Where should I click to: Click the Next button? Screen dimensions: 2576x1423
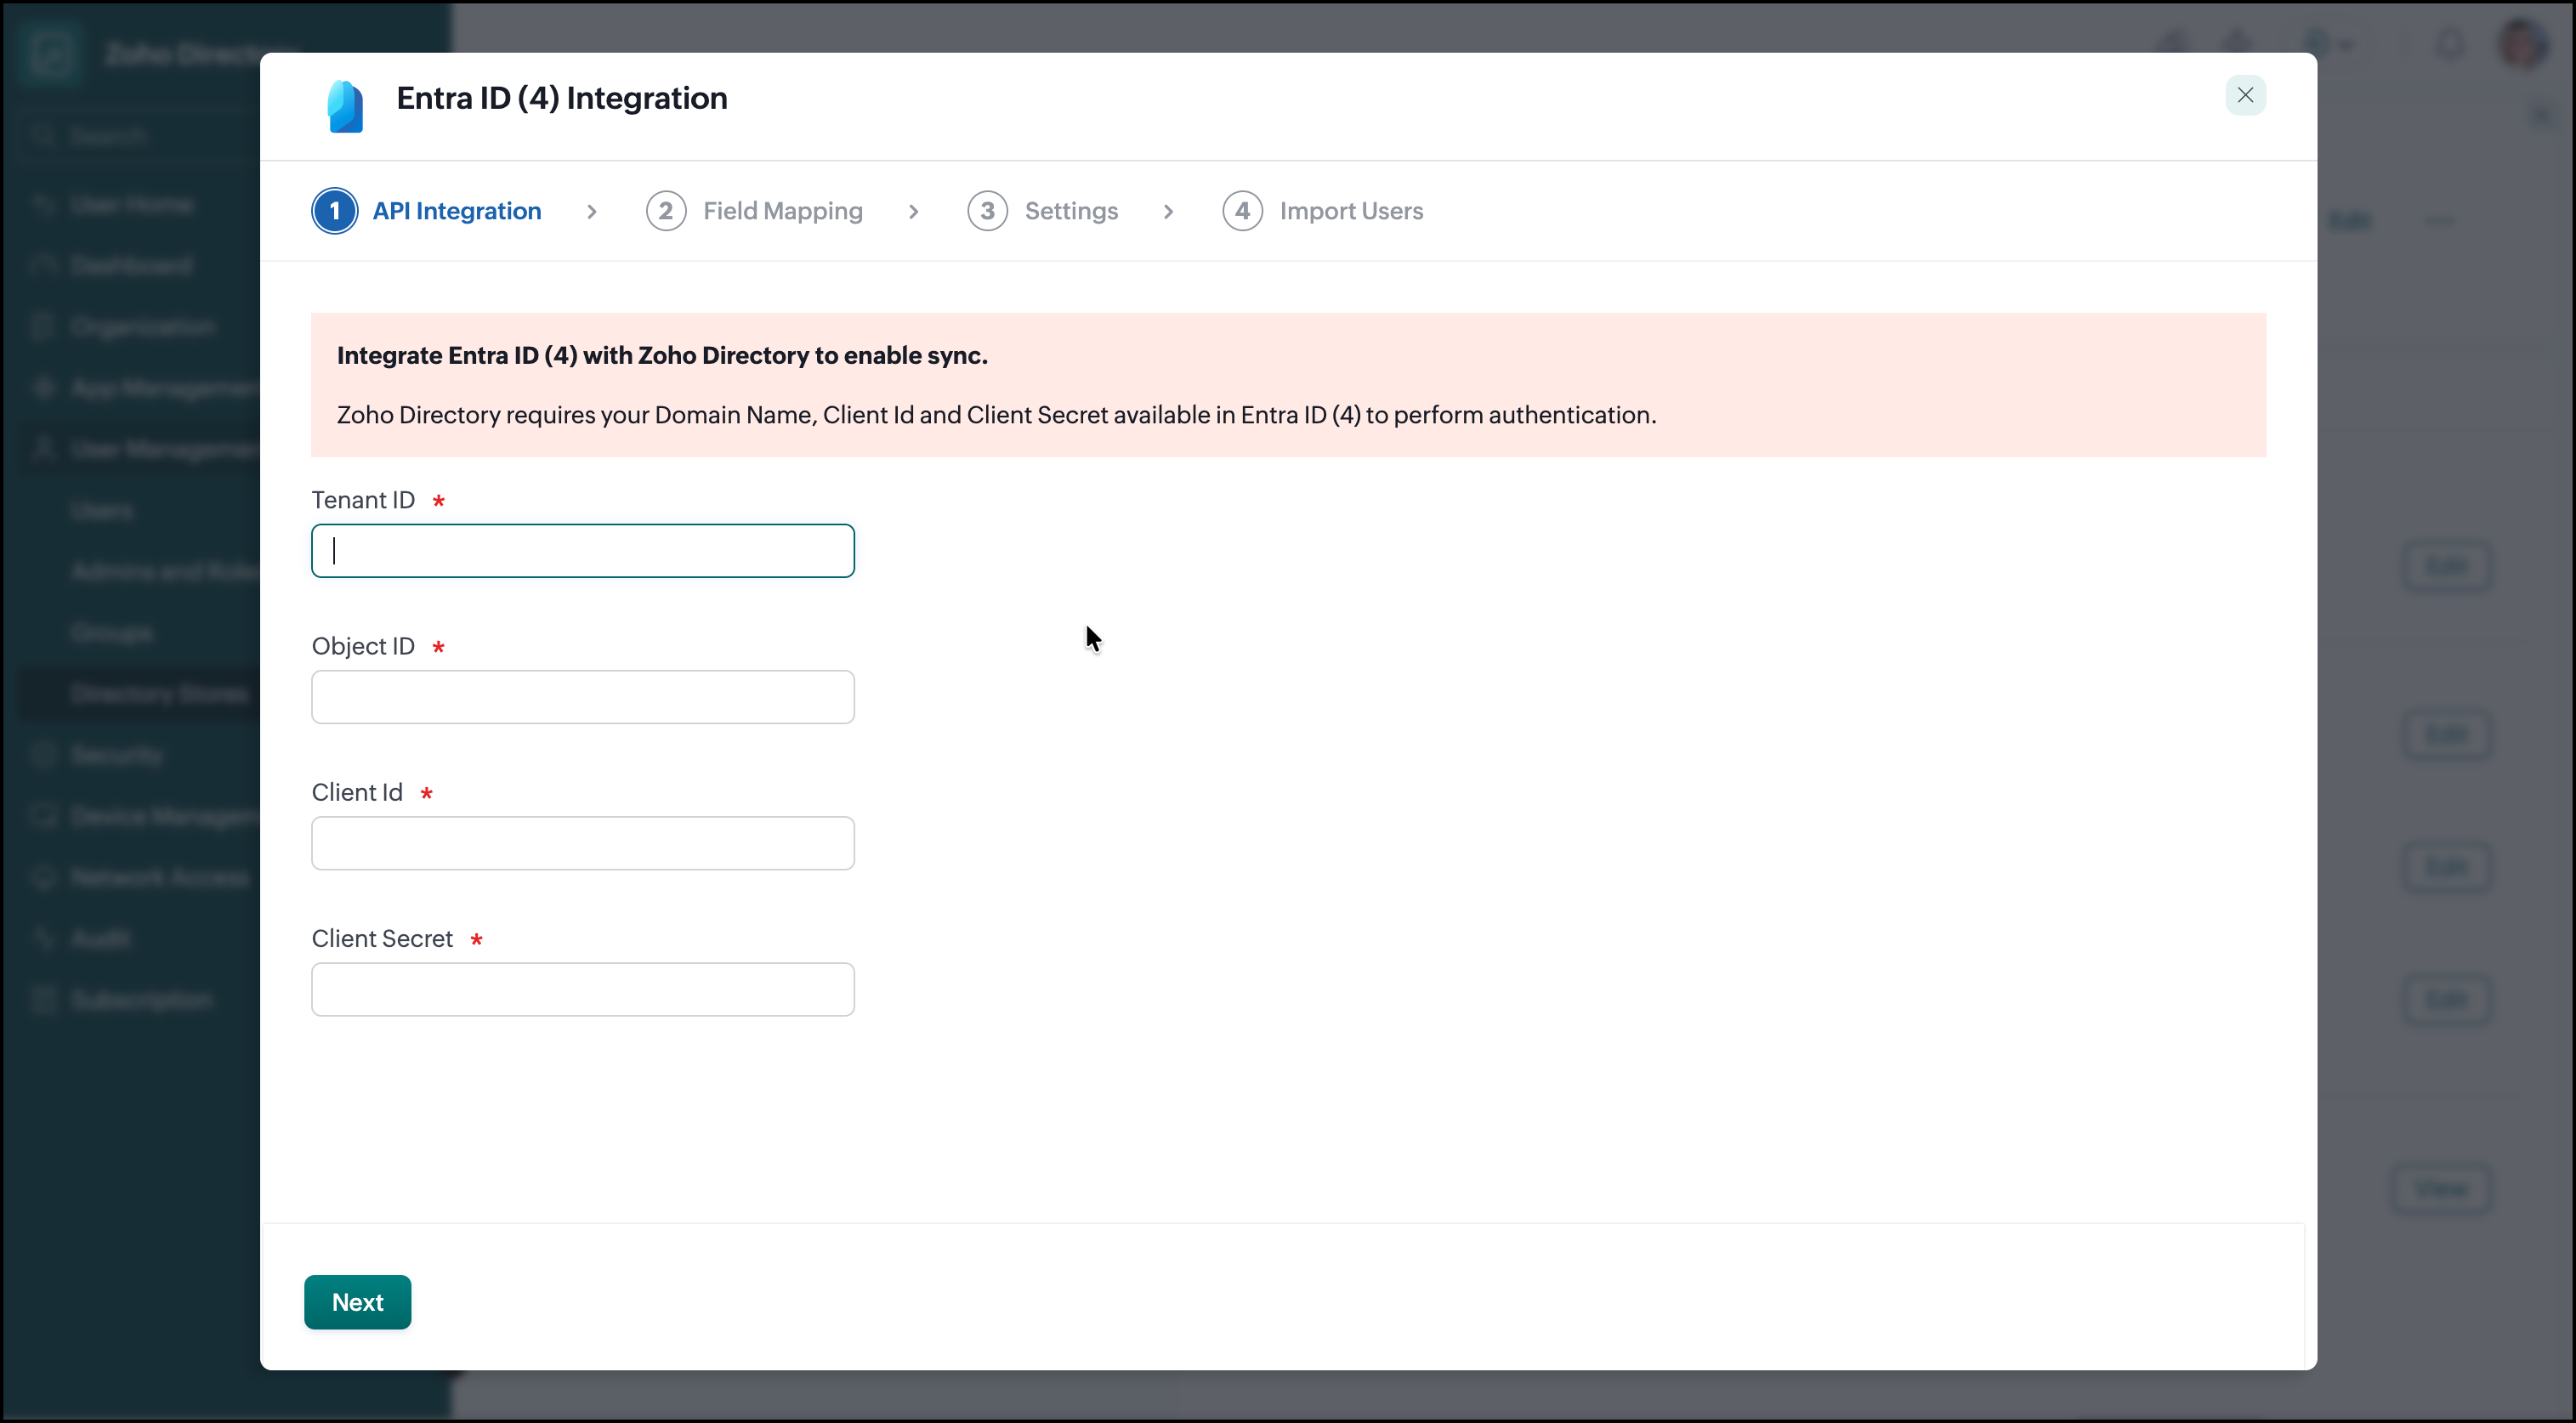pos(357,1302)
